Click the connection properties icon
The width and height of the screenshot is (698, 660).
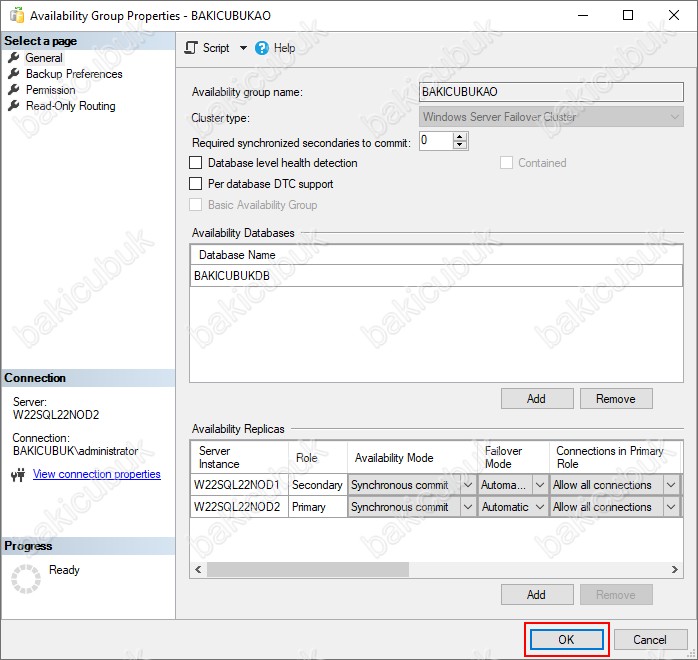[x=18, y=475]
